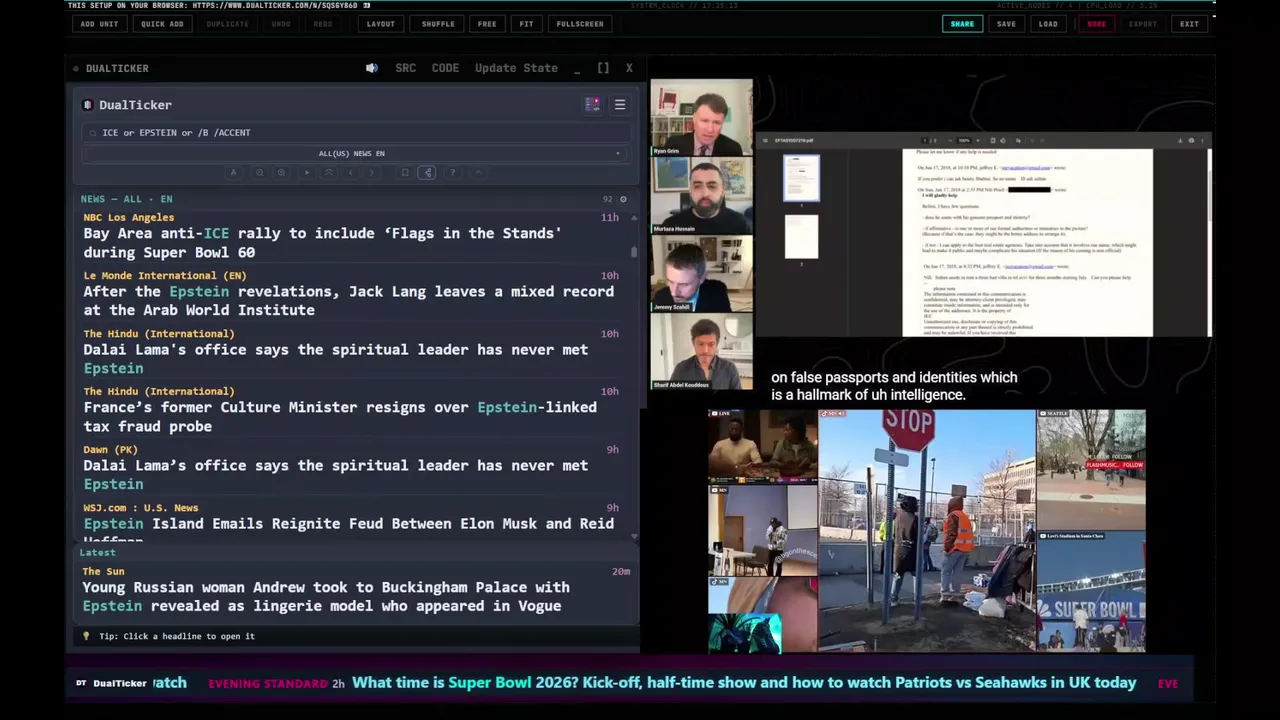Open The Hindu Dalai Lama headline

coord(335,359)
